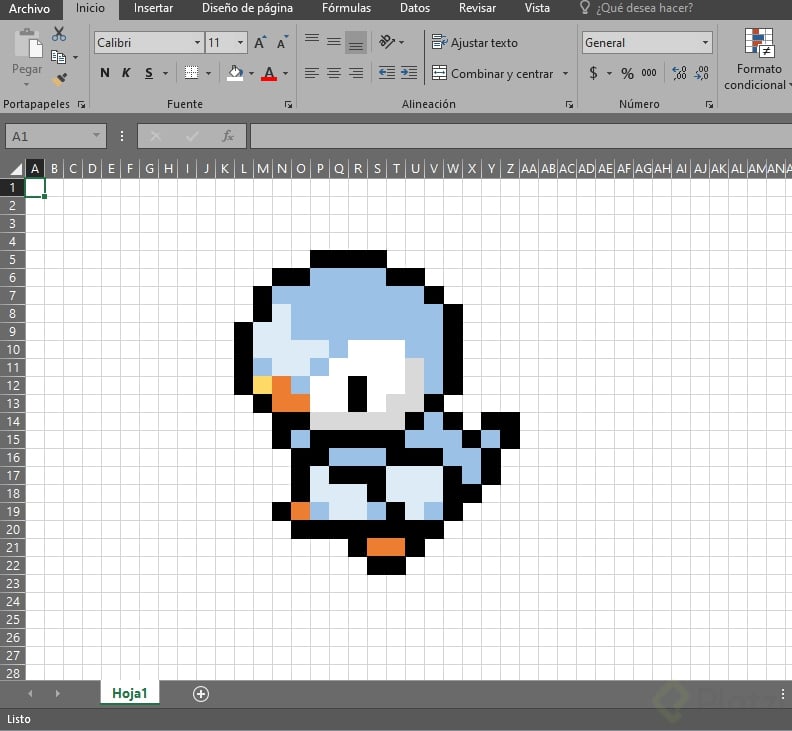Open the Archivo menu
Image resolution: width=792 pixels, height=731 pixels.
[x=29, y=9]
